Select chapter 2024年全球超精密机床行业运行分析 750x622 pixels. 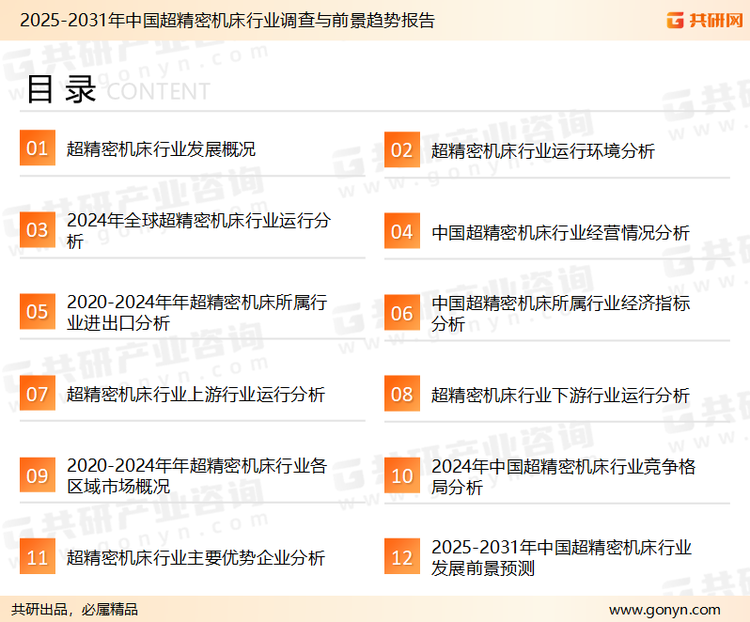click(x=199, y=231)
